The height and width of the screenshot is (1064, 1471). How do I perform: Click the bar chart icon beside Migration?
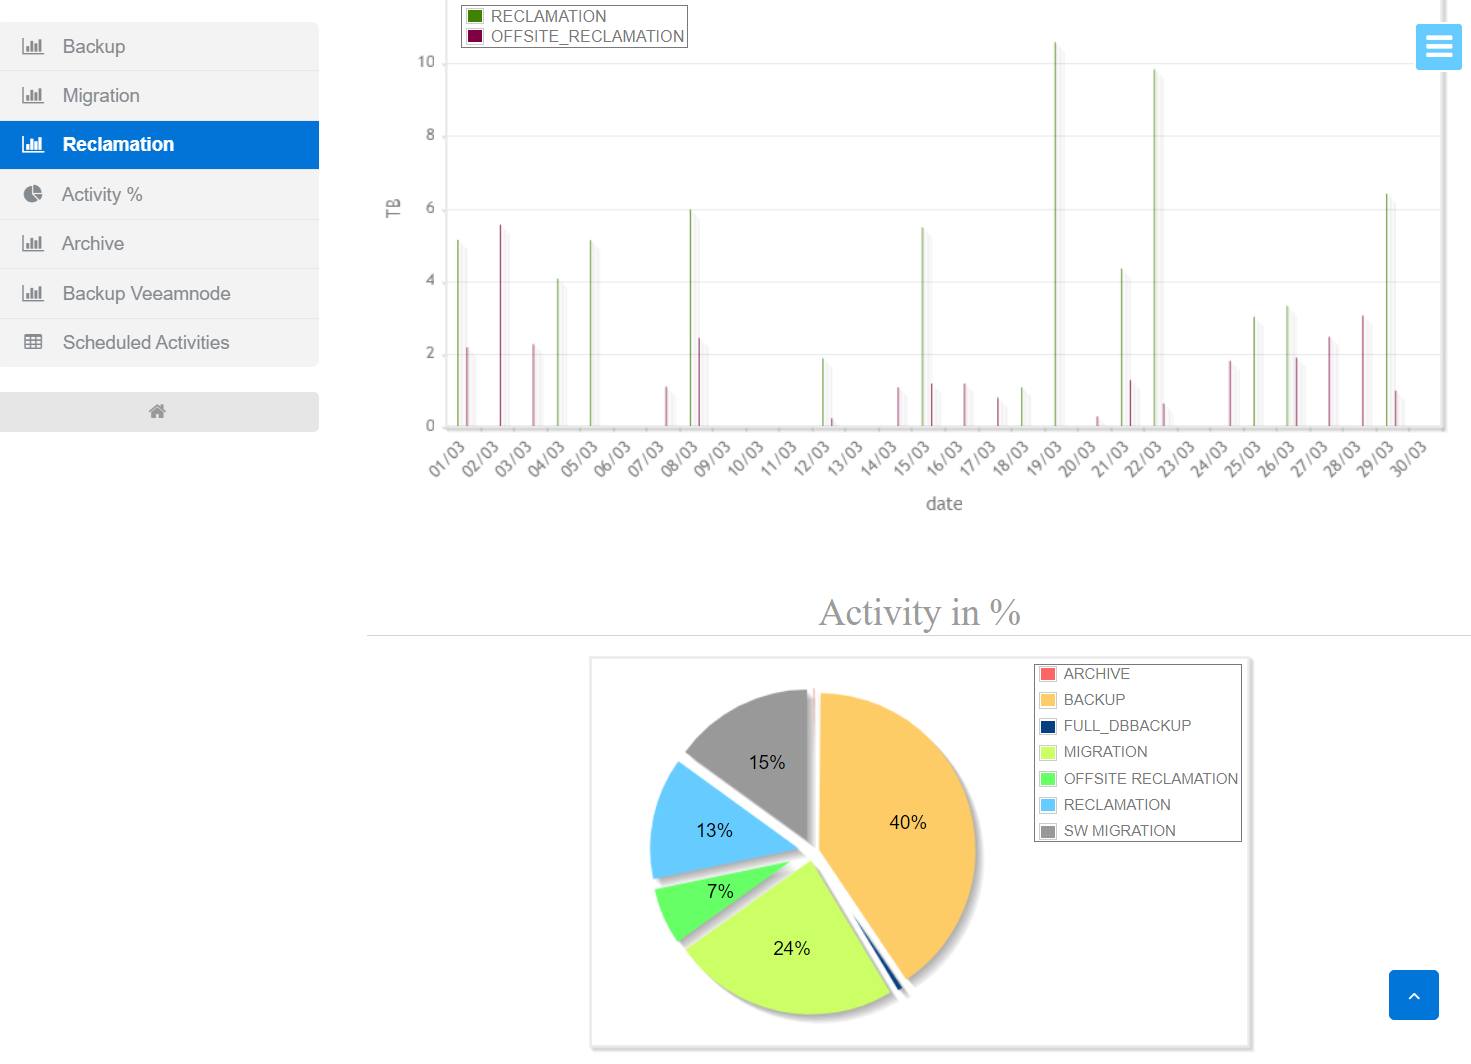(33, 95)
